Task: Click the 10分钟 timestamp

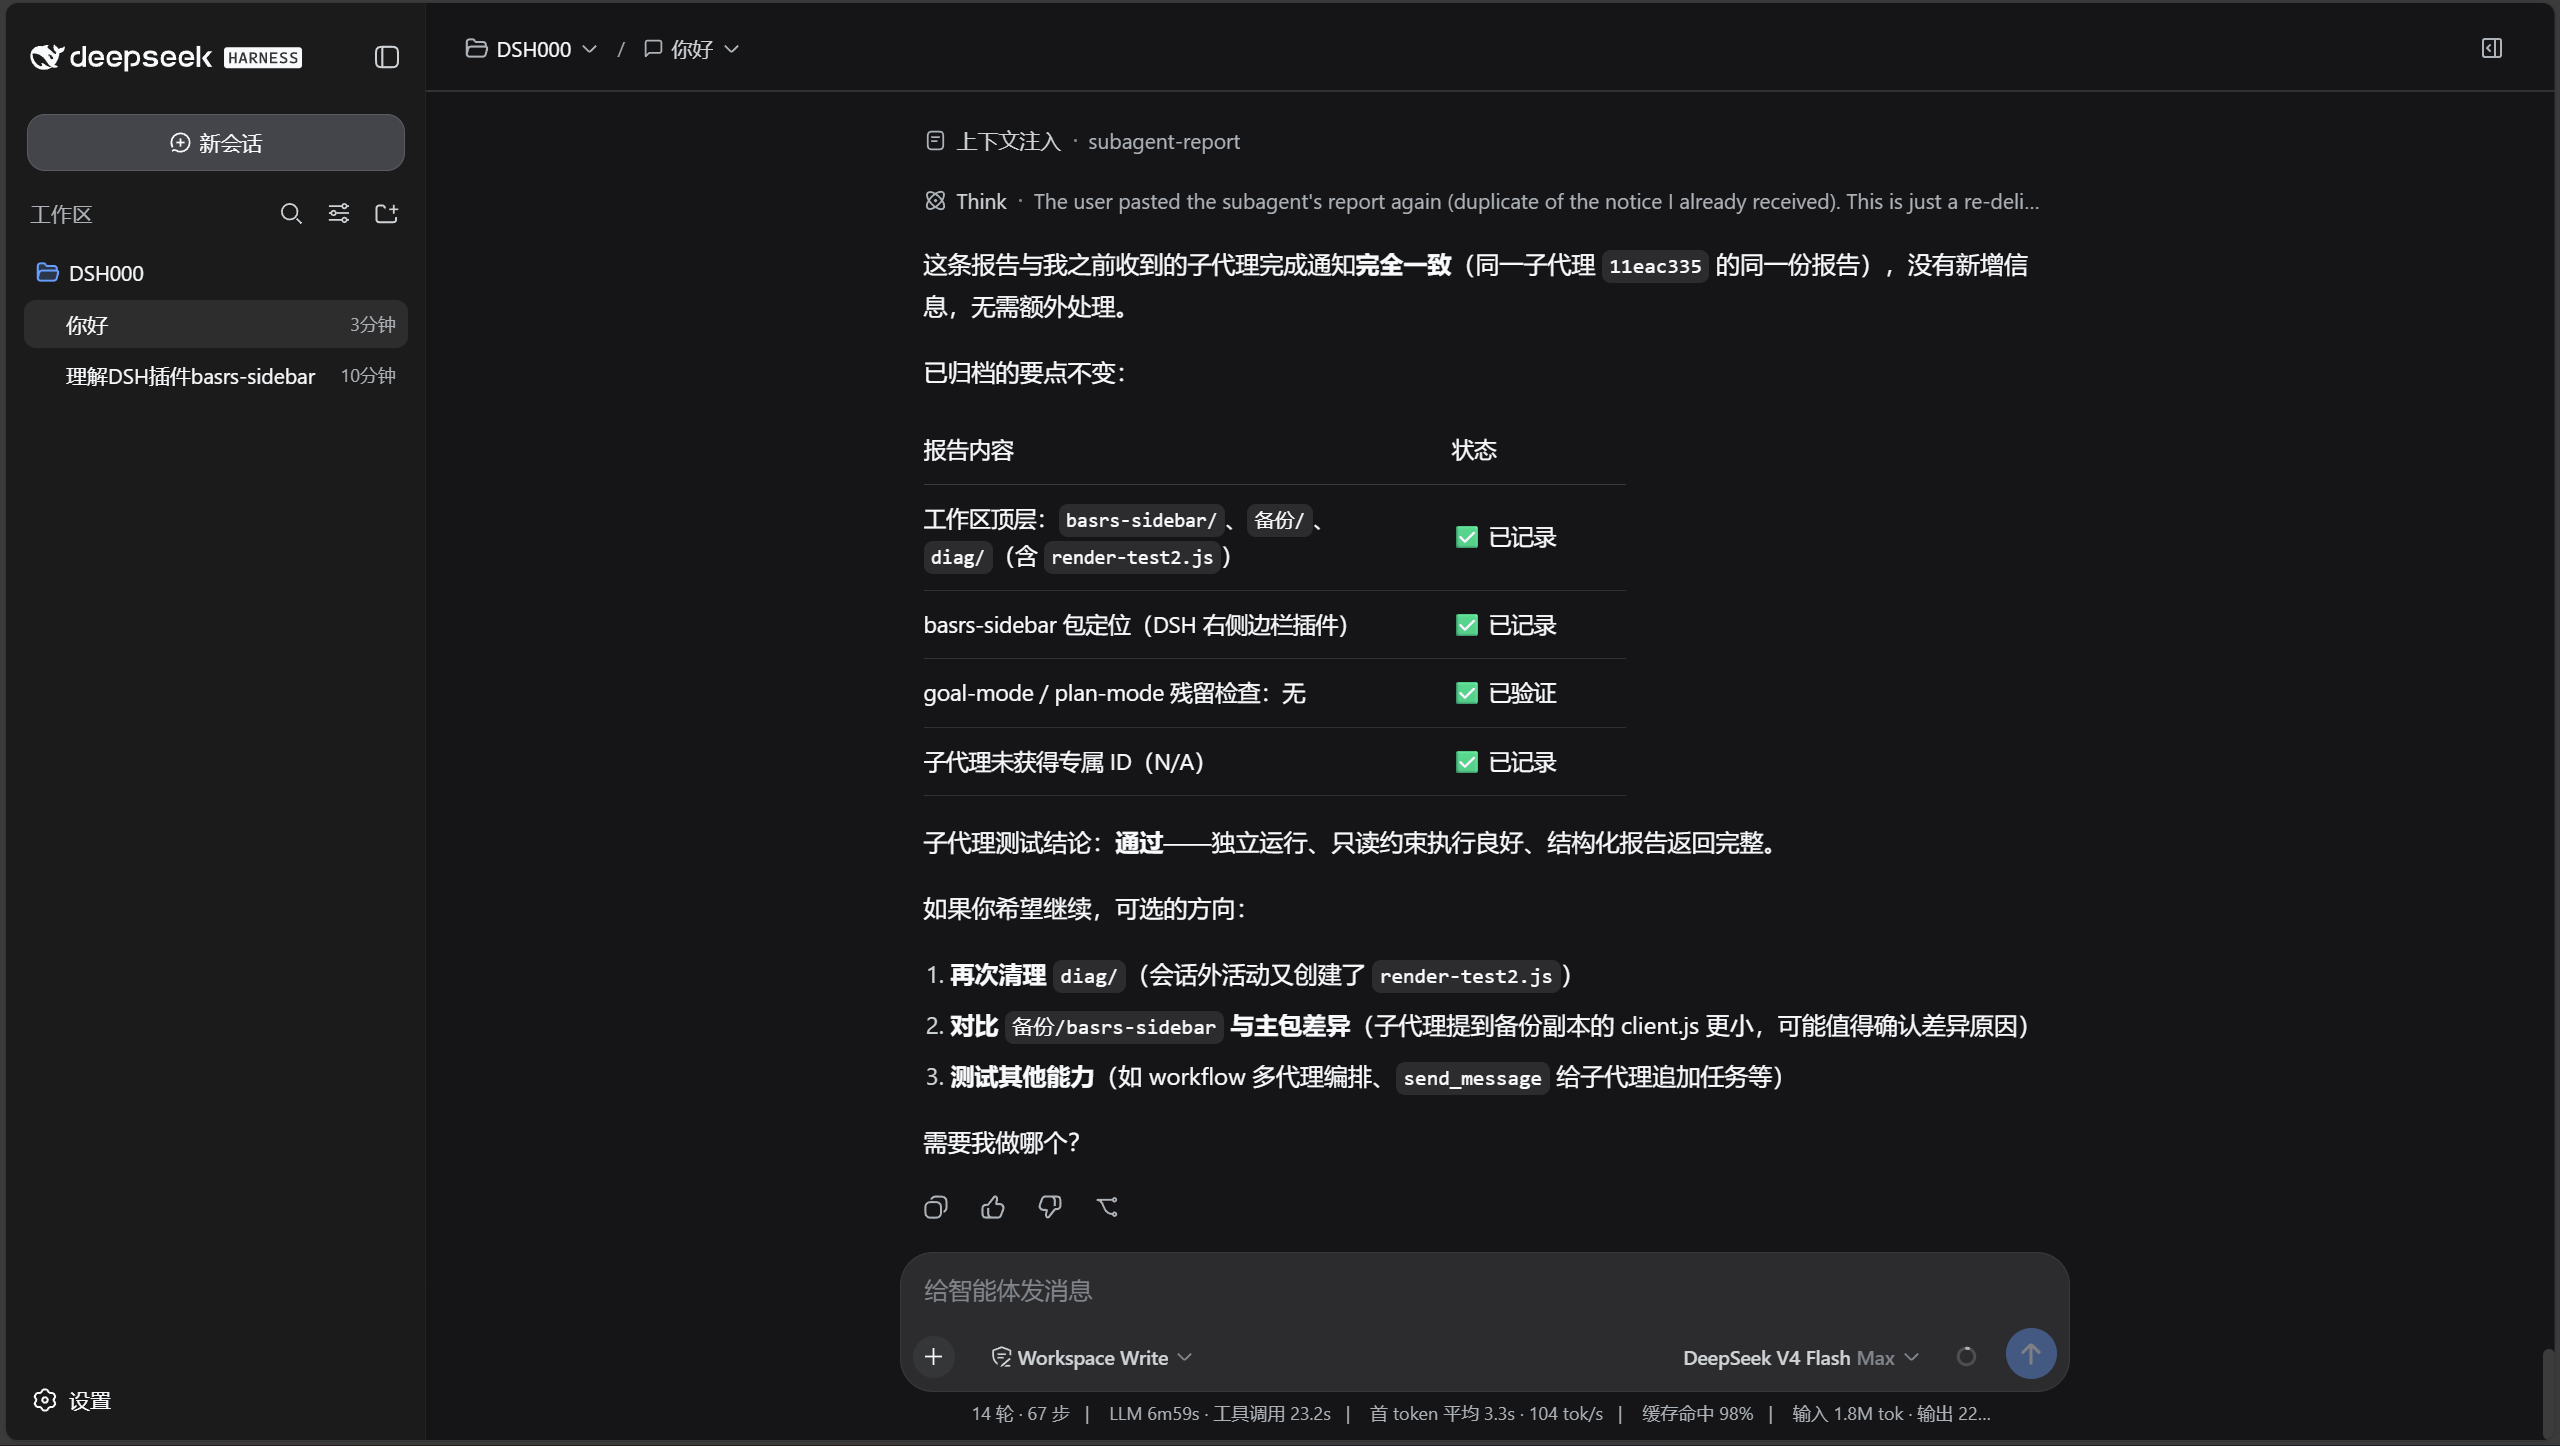Action: click(368, 375)
